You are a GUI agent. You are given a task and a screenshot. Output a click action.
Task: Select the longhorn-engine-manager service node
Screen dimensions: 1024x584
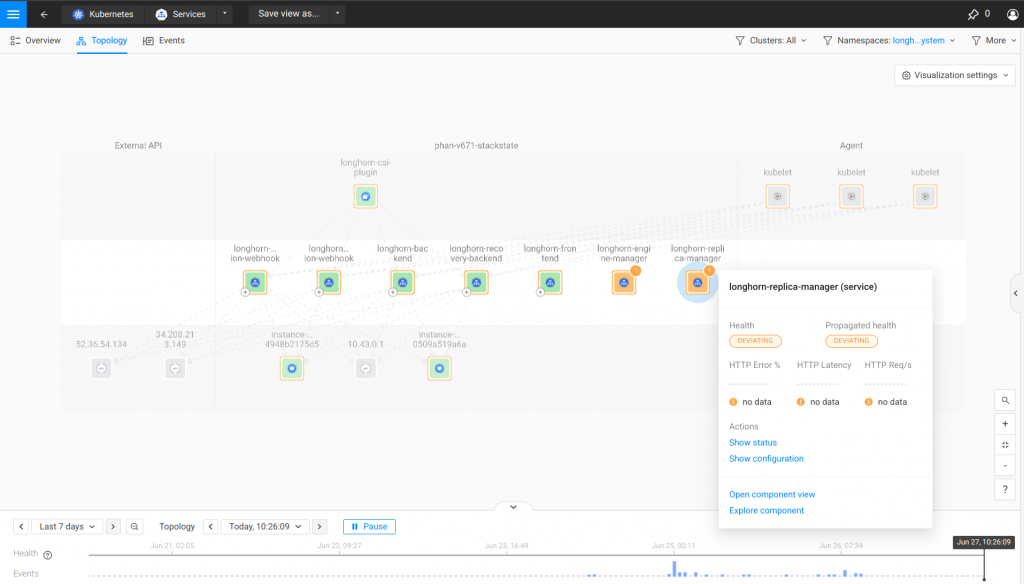click(x=623, y=283)
